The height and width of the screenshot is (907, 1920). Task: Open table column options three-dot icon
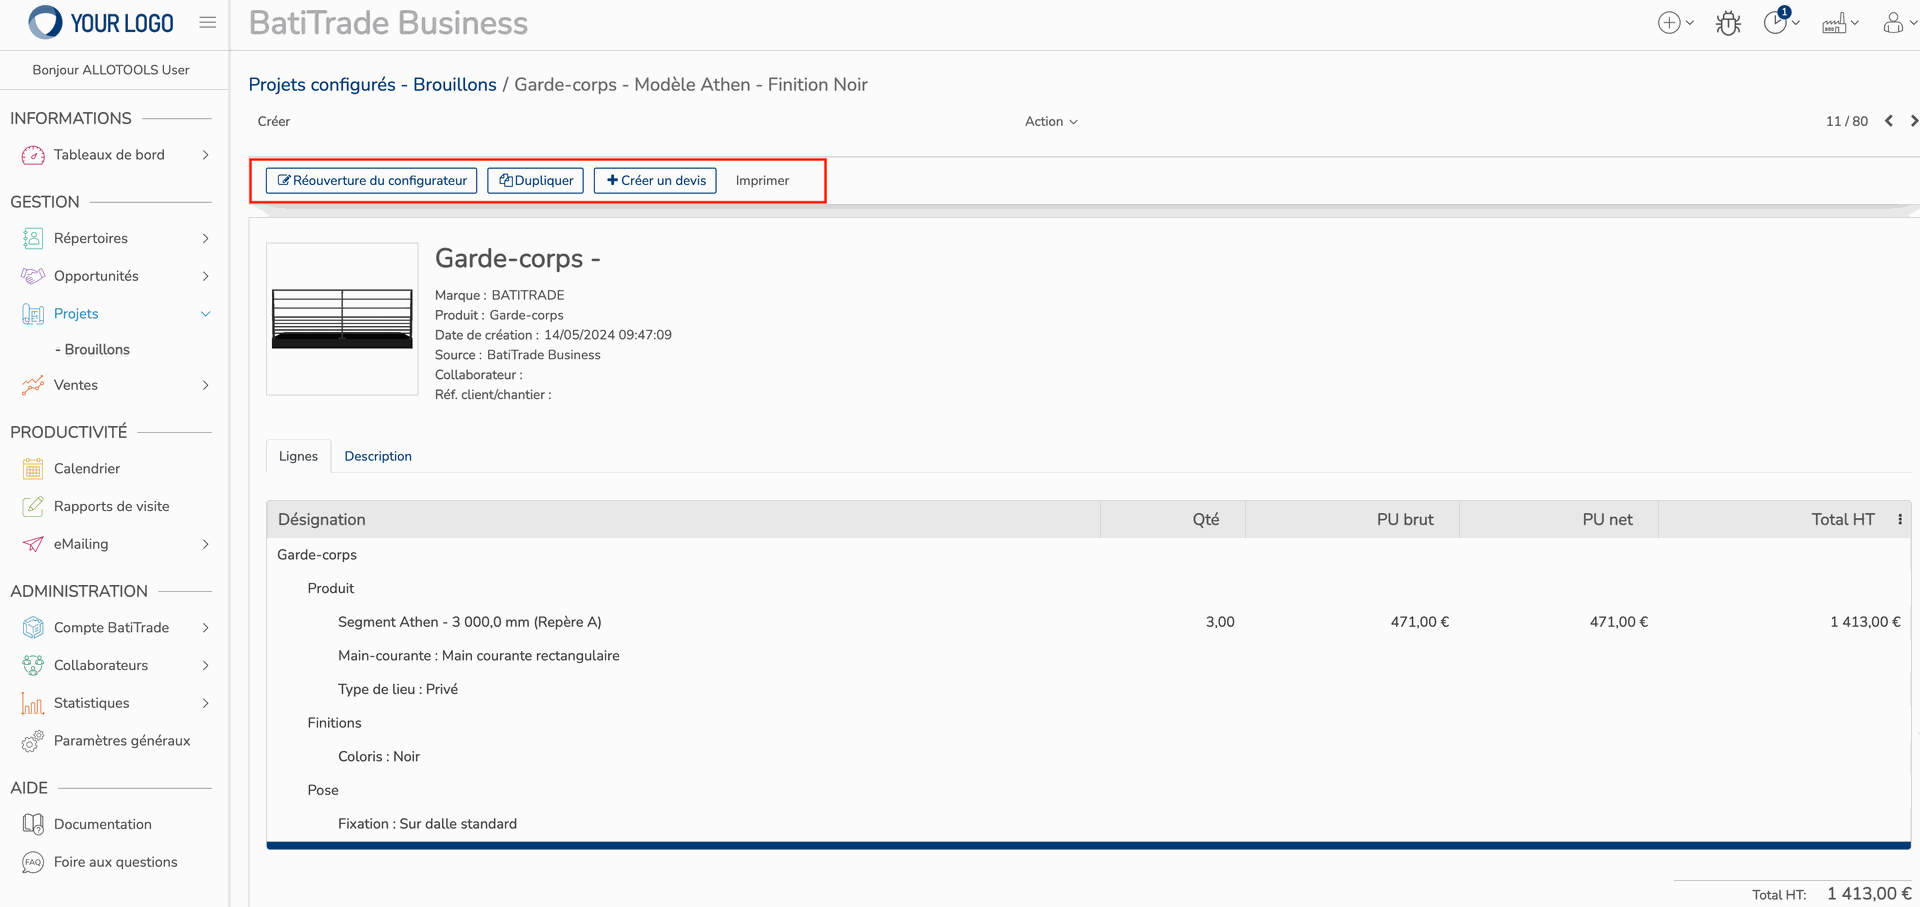point(1900,519)
